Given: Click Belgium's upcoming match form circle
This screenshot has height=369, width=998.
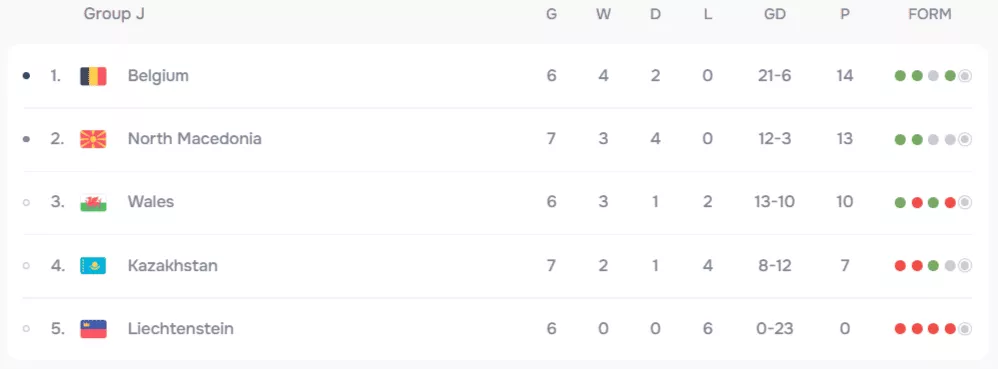Looking at the screenshot, I should (965, 76).
